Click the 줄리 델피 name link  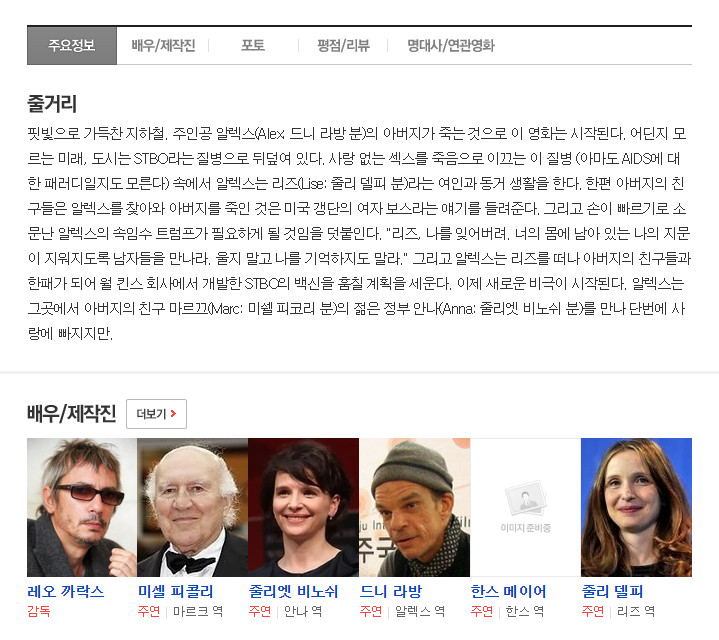[x=612, y=591]
